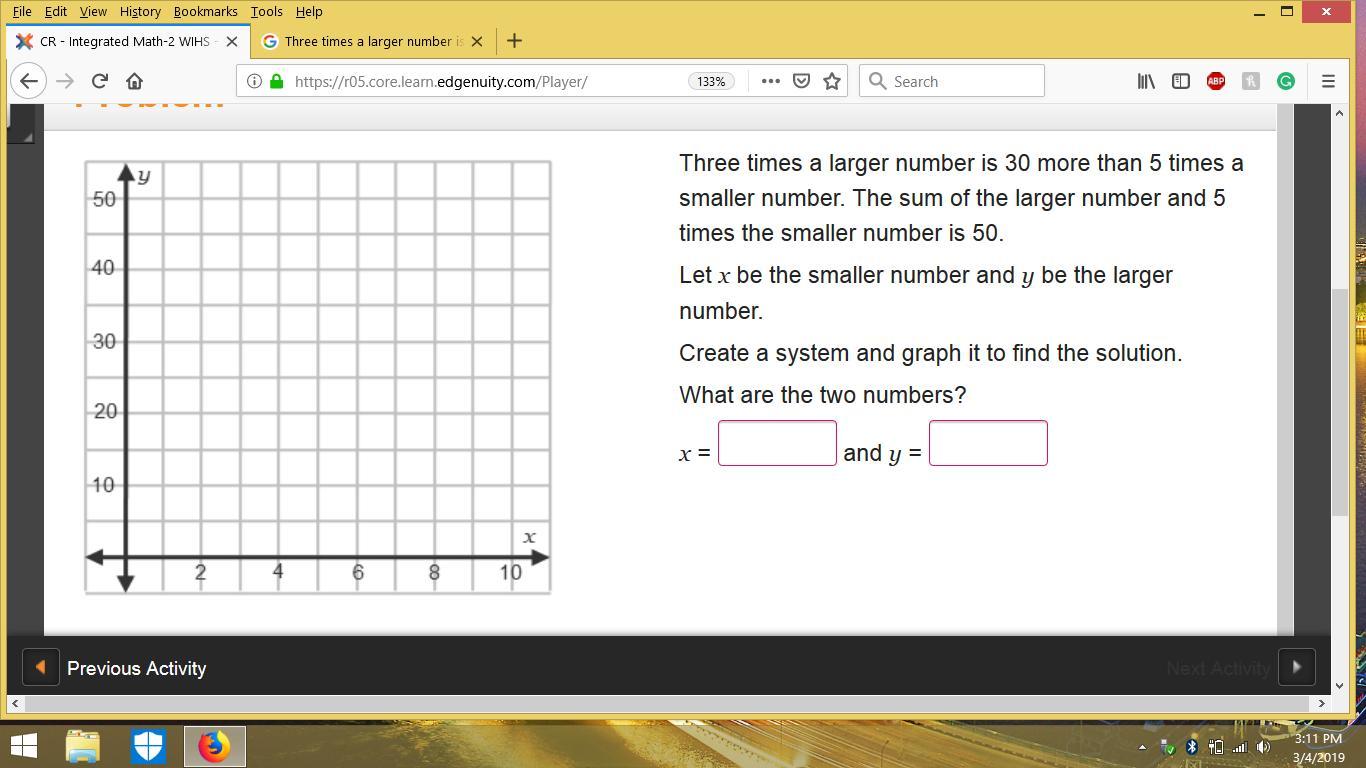Open the Firefox hamburger menu
Image resolution: width=1366 pixels, height=768 pixels.
click(1328, 81)
